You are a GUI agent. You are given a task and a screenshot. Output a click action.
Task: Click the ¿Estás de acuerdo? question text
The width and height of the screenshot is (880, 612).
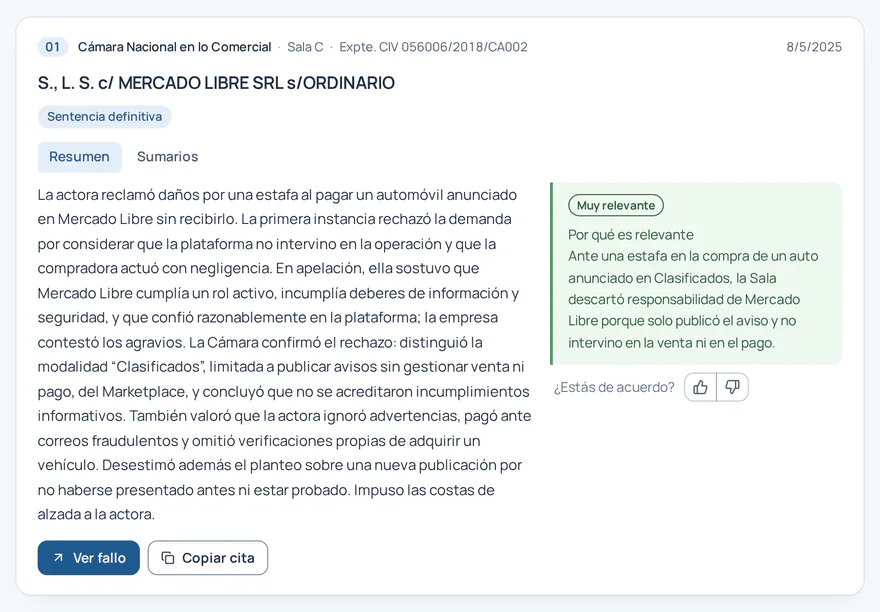pos(614,387)
